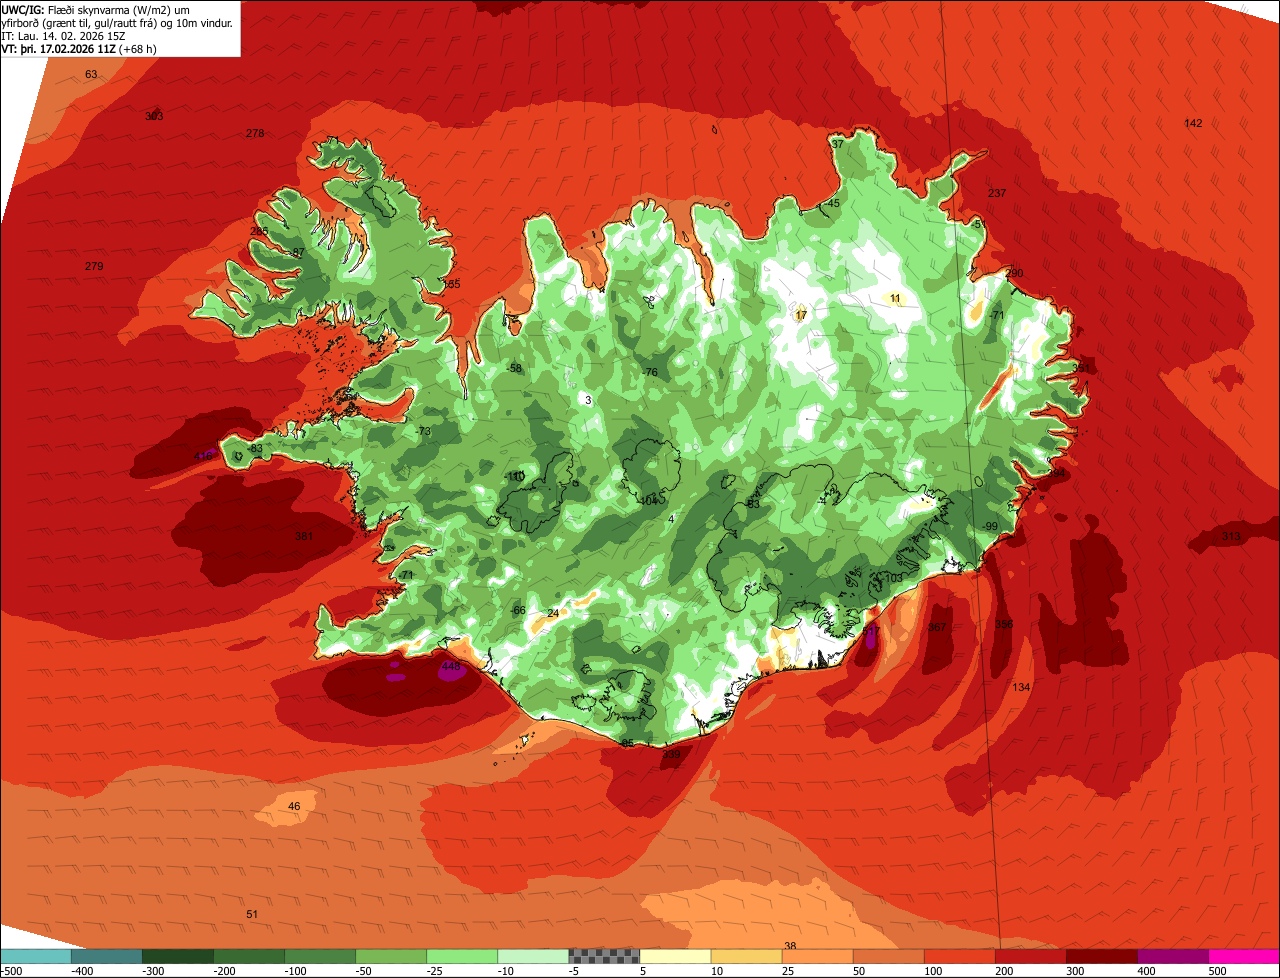Screen dimensions: 1280x978
Task: Click the 37 value on the north peninsula
Action: coord(838,144)
